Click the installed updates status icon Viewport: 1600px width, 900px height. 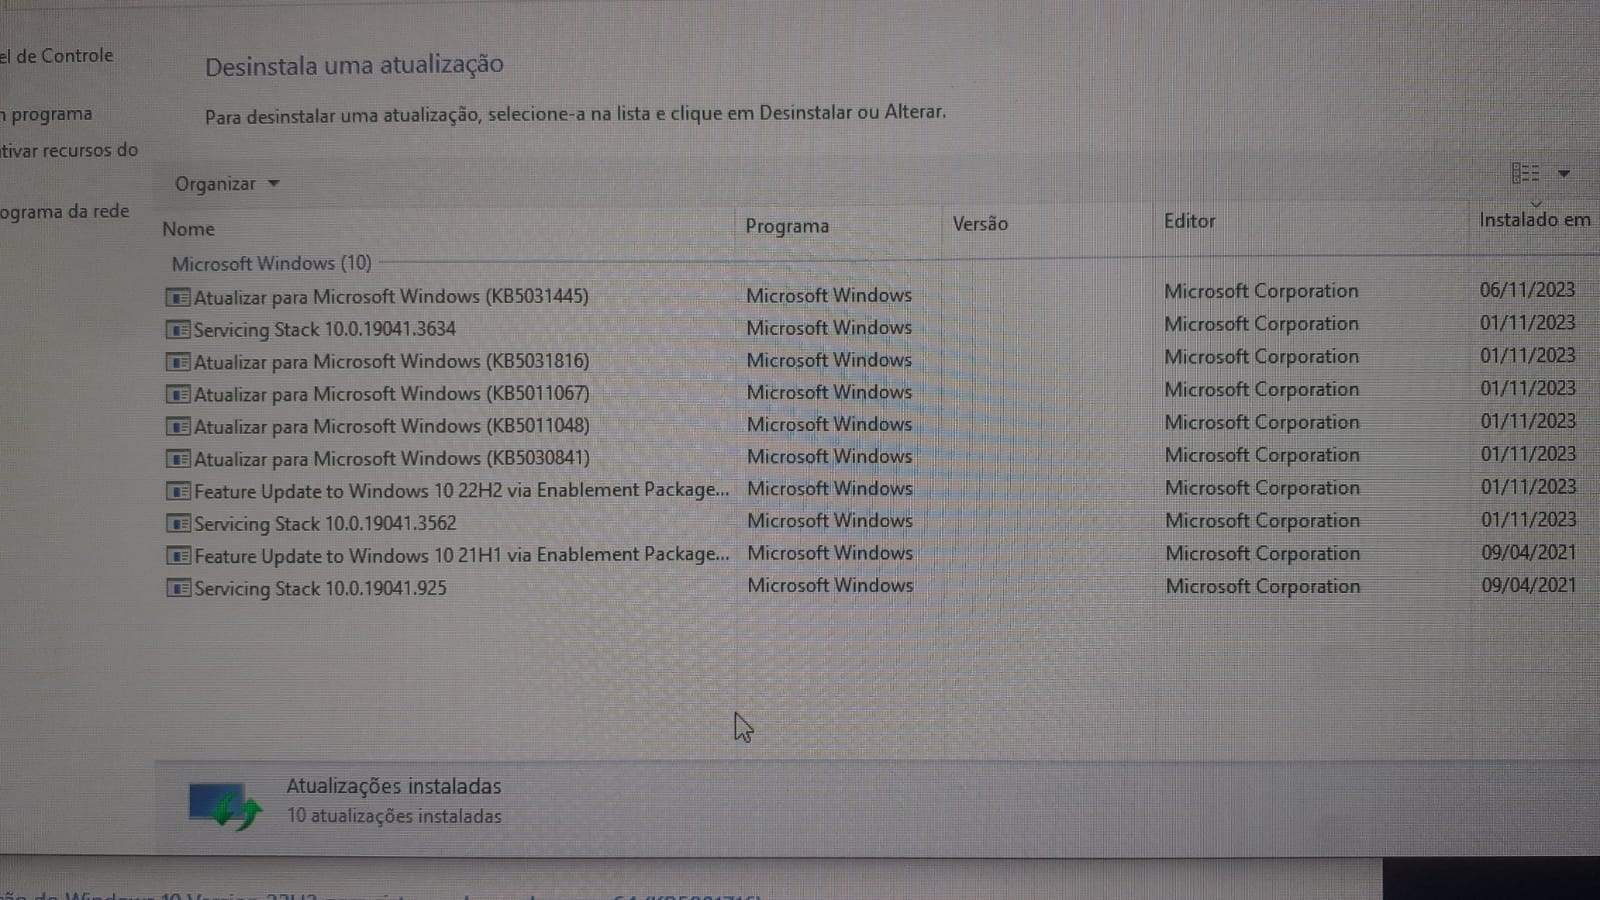(225, 805)
